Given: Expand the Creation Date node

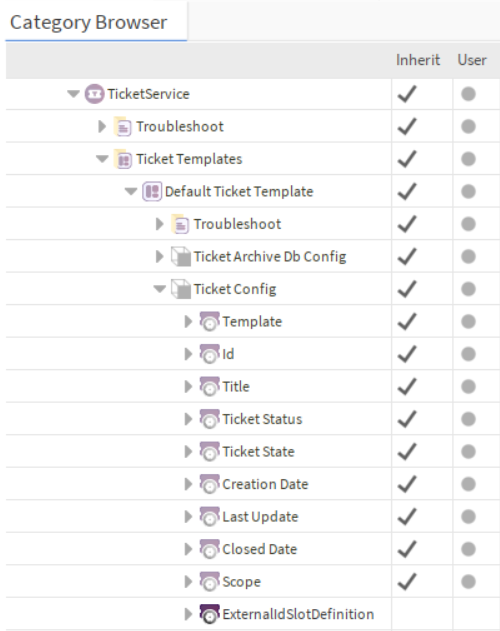Looking at the screenshot, I should tap(188, 484).
